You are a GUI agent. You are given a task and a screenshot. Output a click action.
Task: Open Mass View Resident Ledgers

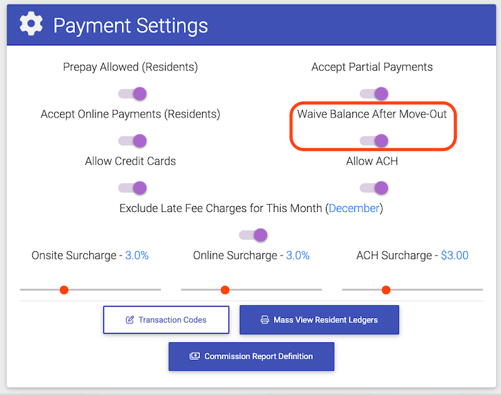click(319, 320)
